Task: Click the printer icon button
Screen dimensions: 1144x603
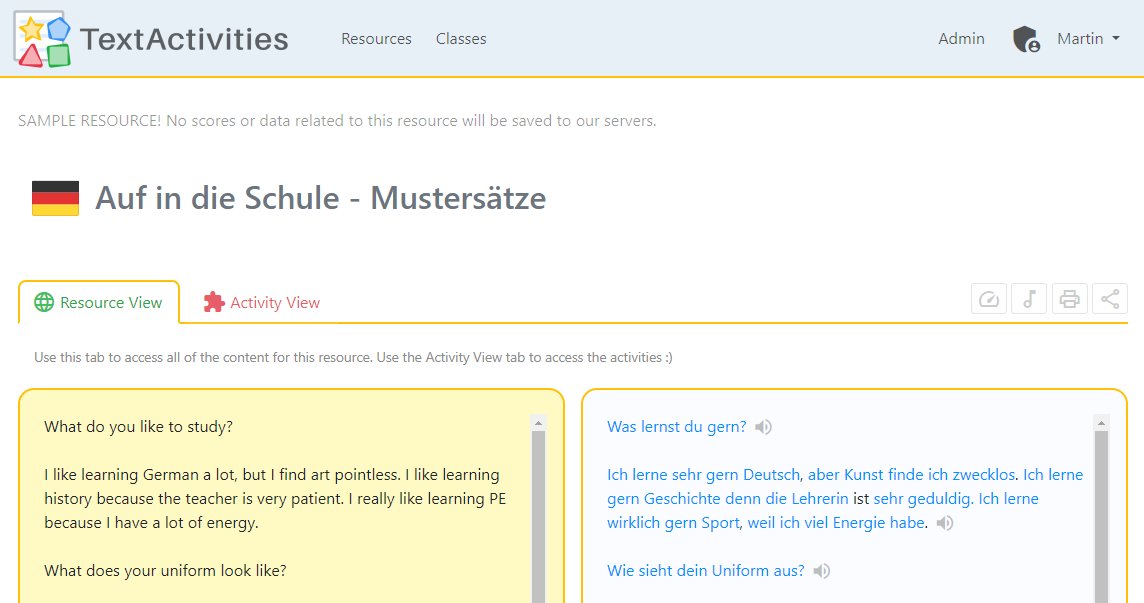Action: coord(1070,299)
